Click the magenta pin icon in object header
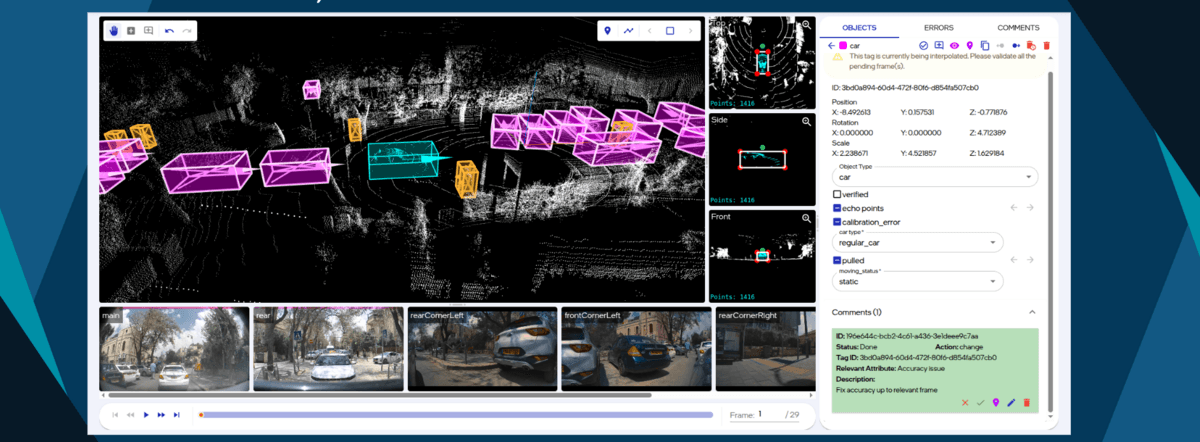The width and height of the screenshot is (1200, 442). point(969,45)
